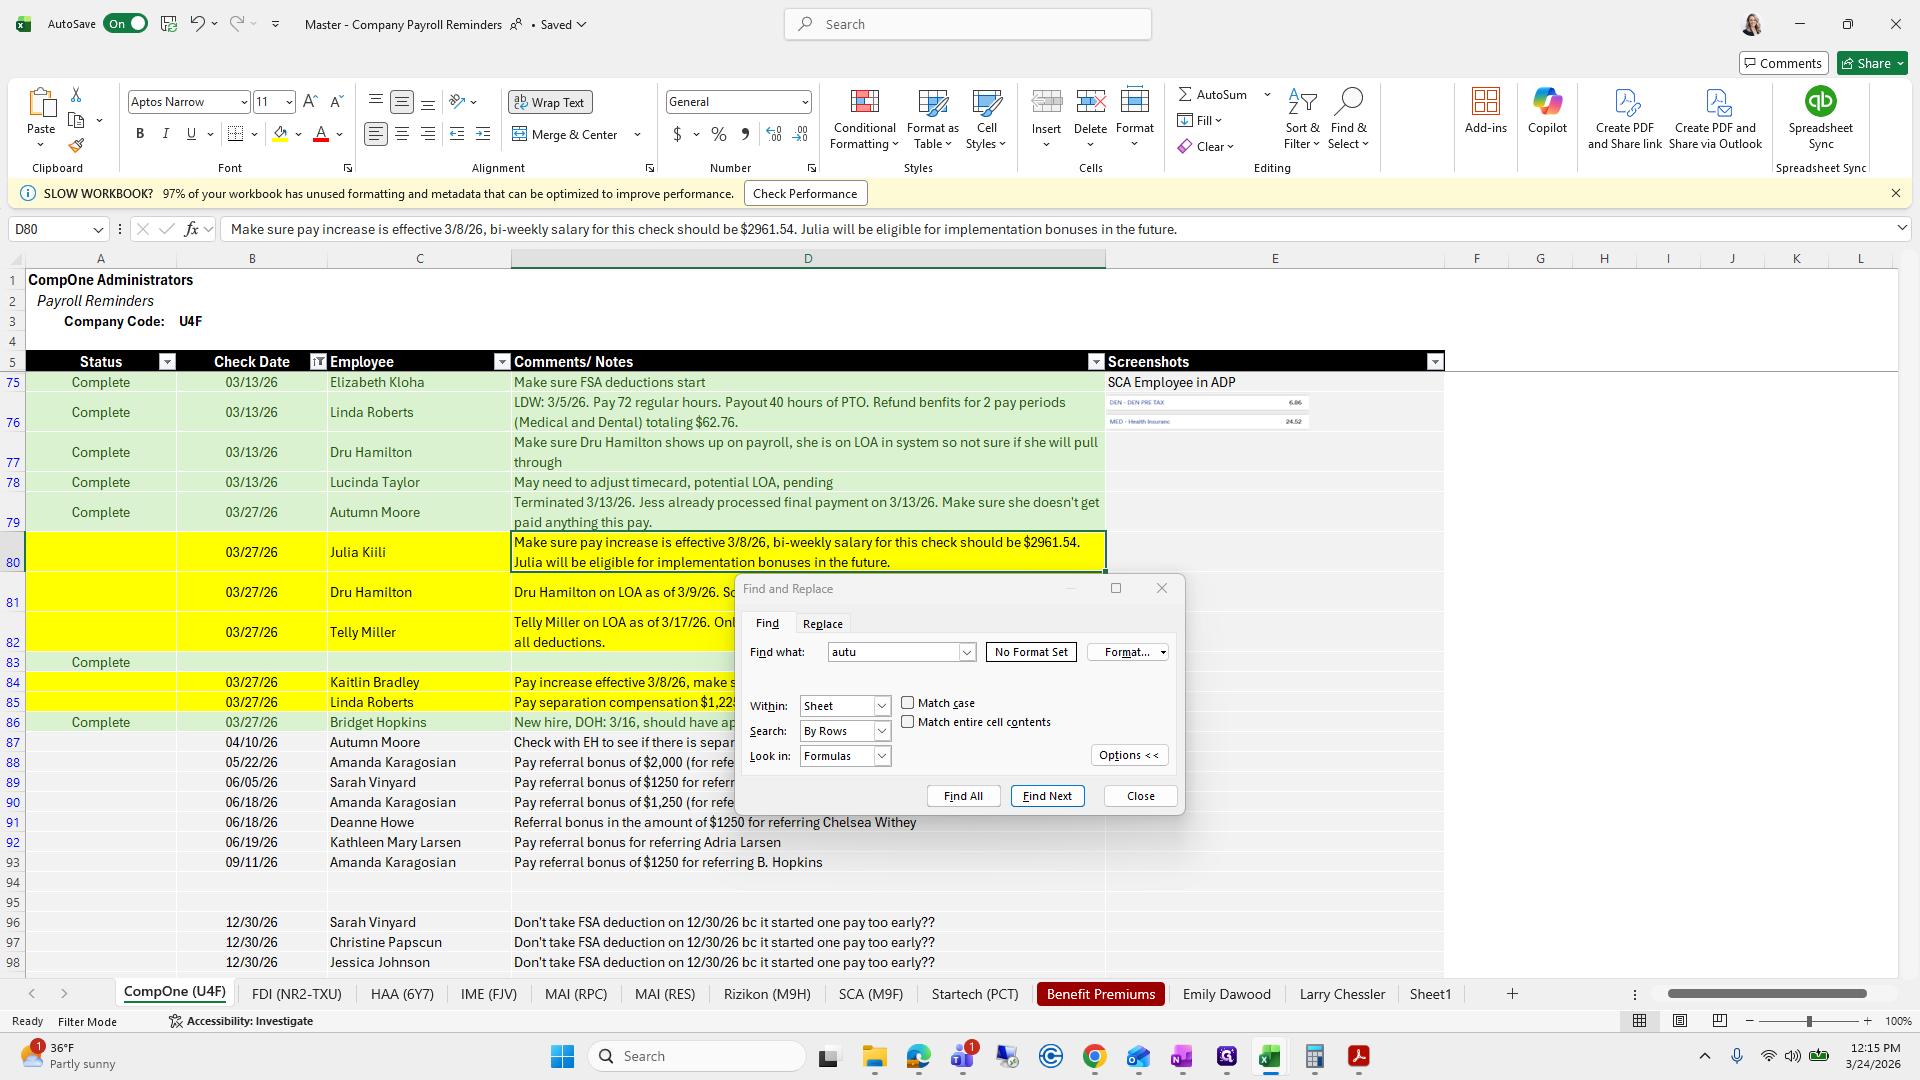Click inside the Find what field
Screen dimensions: 1920x1080
point(895,651)
